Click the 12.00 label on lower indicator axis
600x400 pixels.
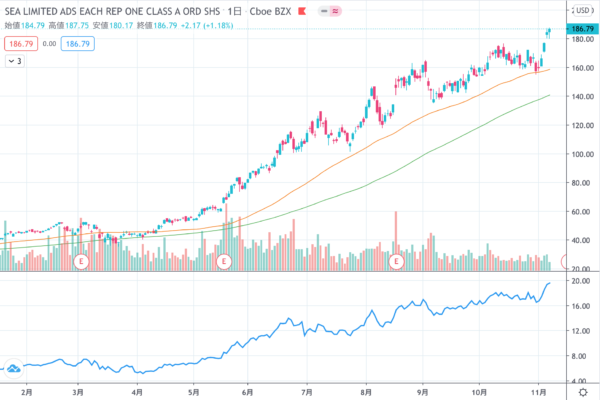pos(581,331)
